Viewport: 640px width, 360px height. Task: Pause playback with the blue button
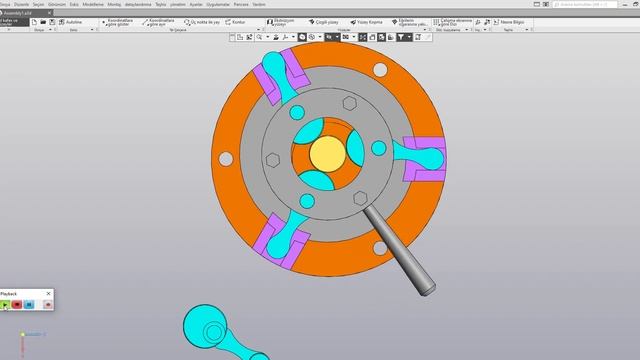click(29, 304)
